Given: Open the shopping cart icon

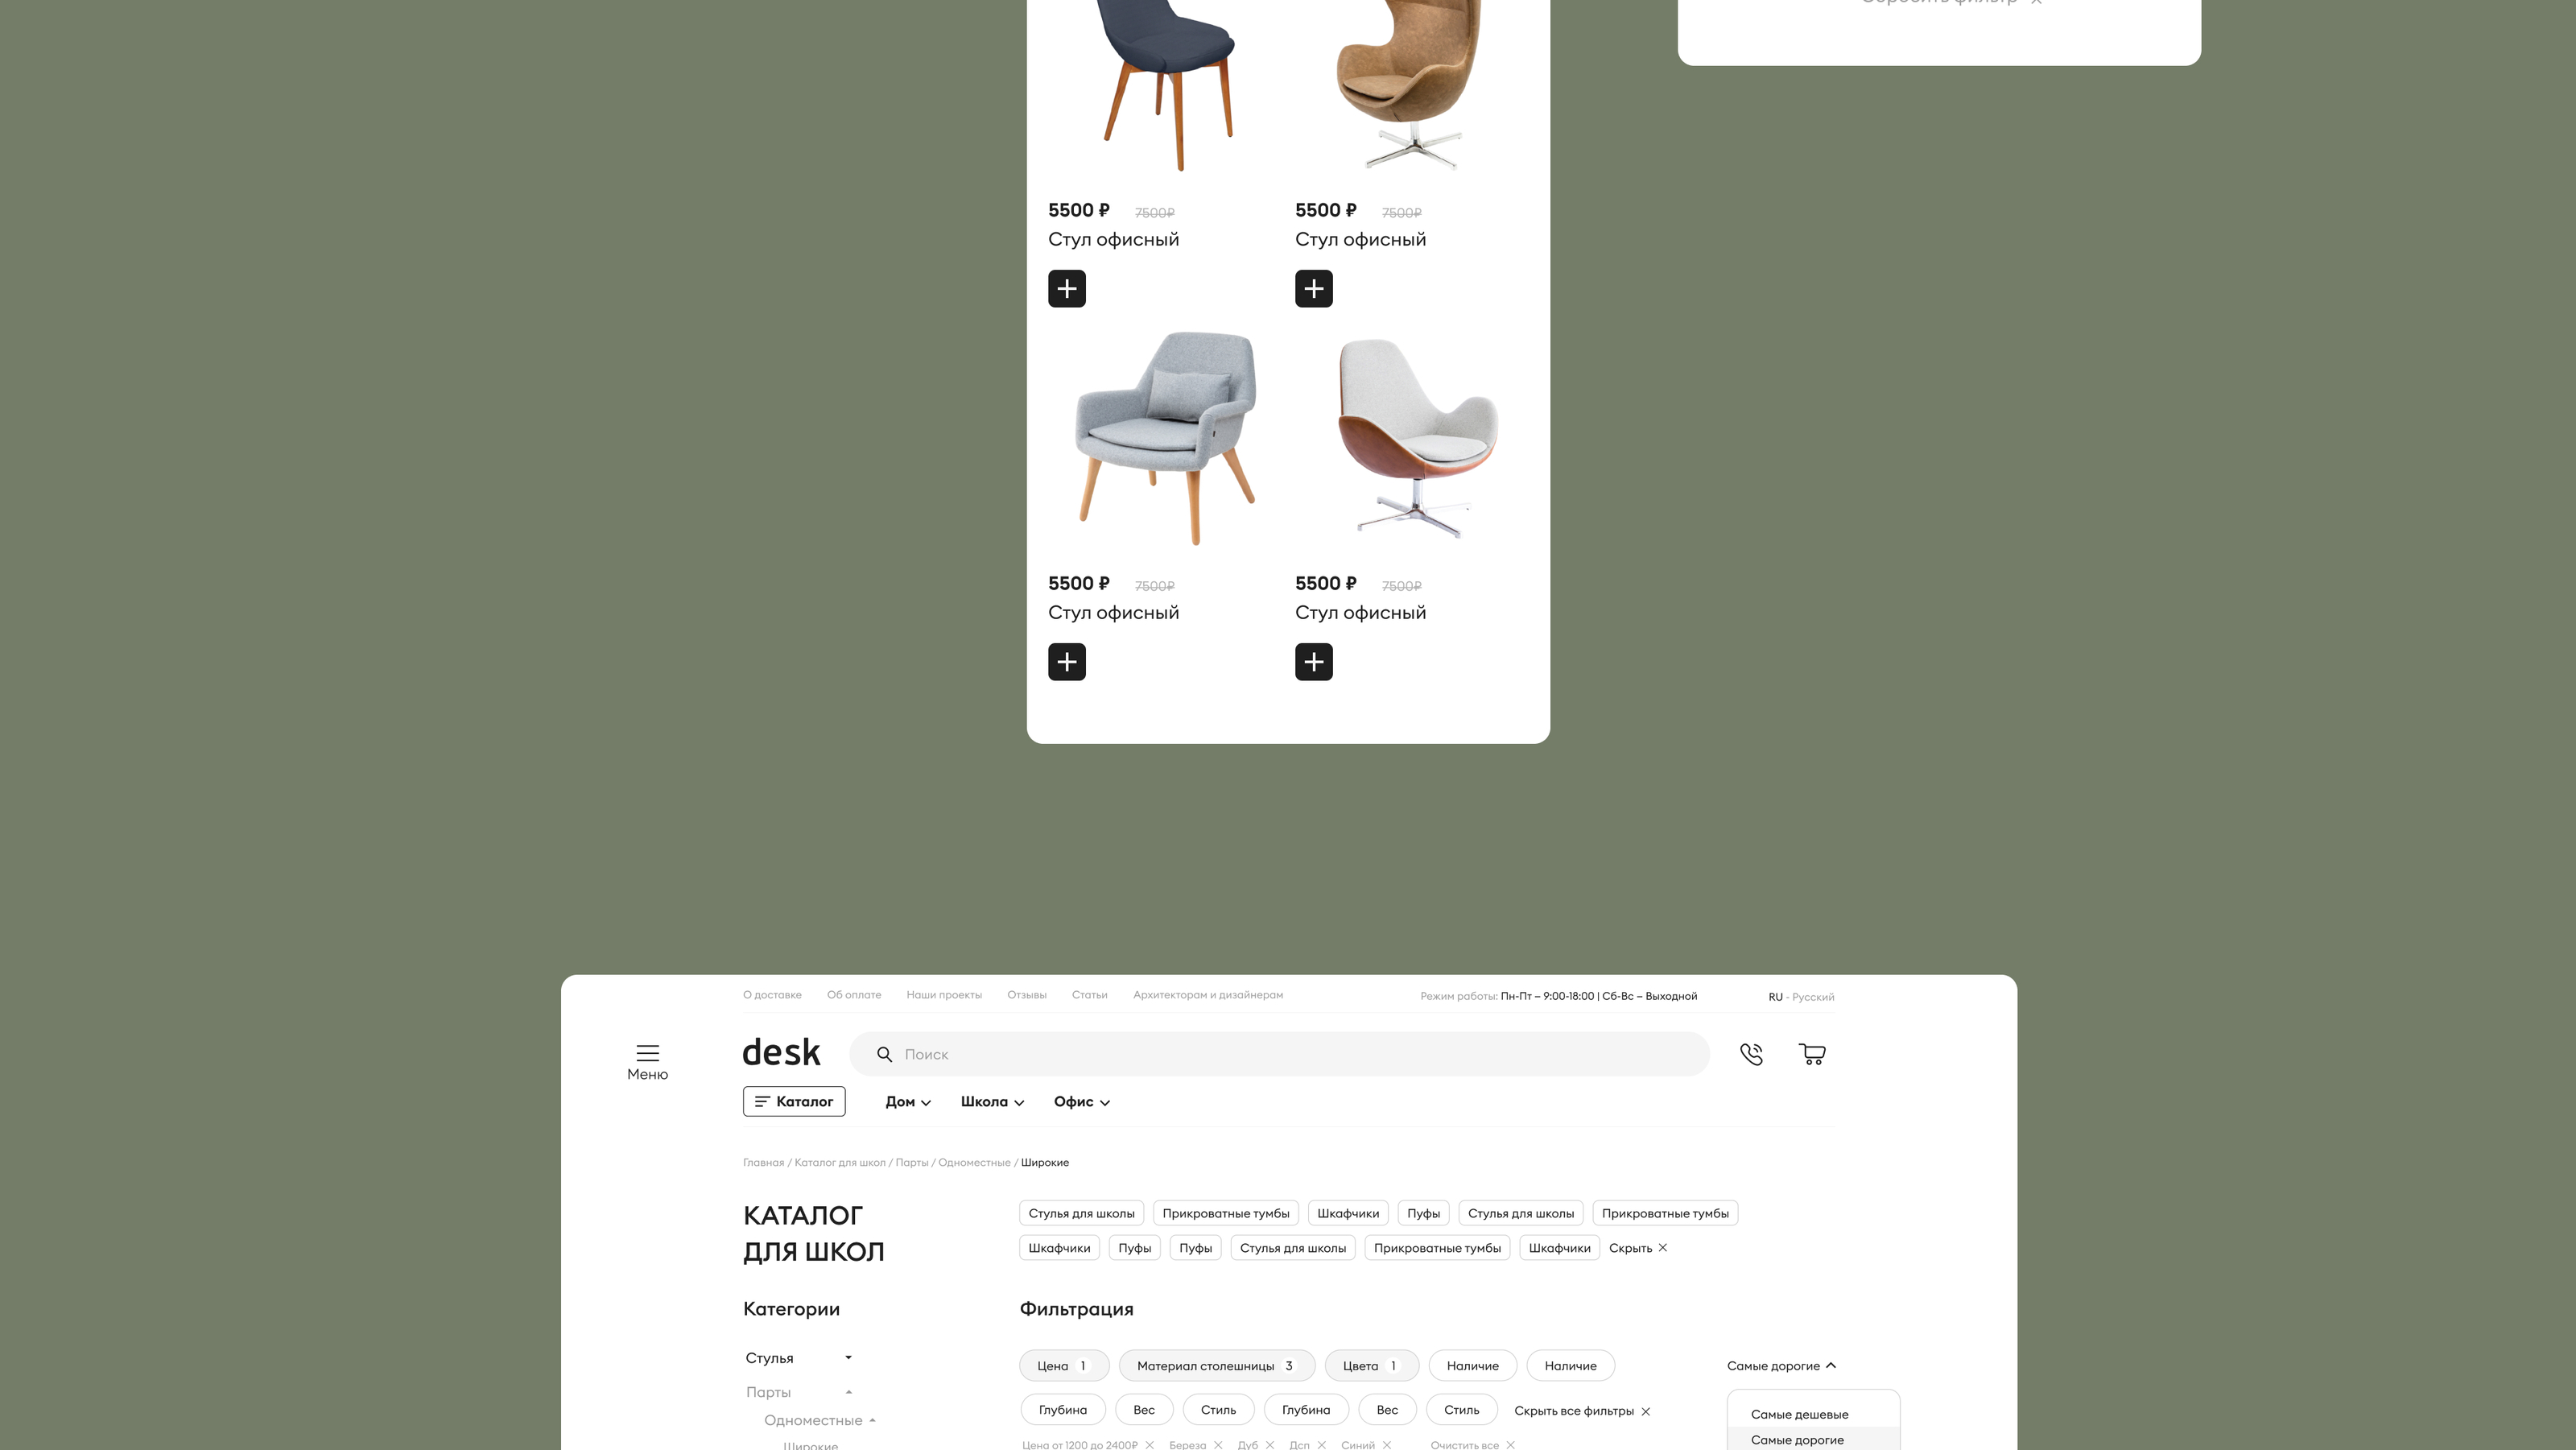Looking at the screenshot, I should tap(1812, 1054).
